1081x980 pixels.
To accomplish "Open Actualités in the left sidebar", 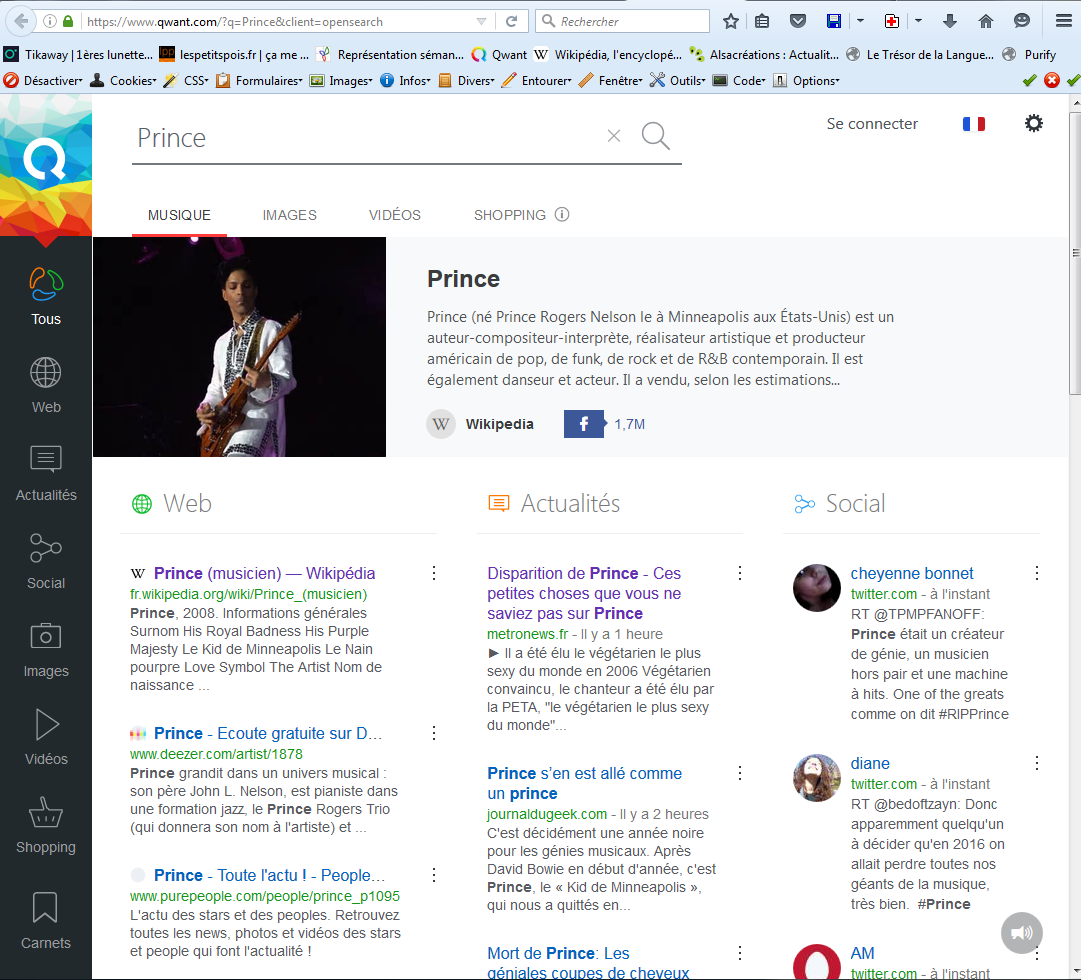I will pyautogui.click(x=46, y=473).
